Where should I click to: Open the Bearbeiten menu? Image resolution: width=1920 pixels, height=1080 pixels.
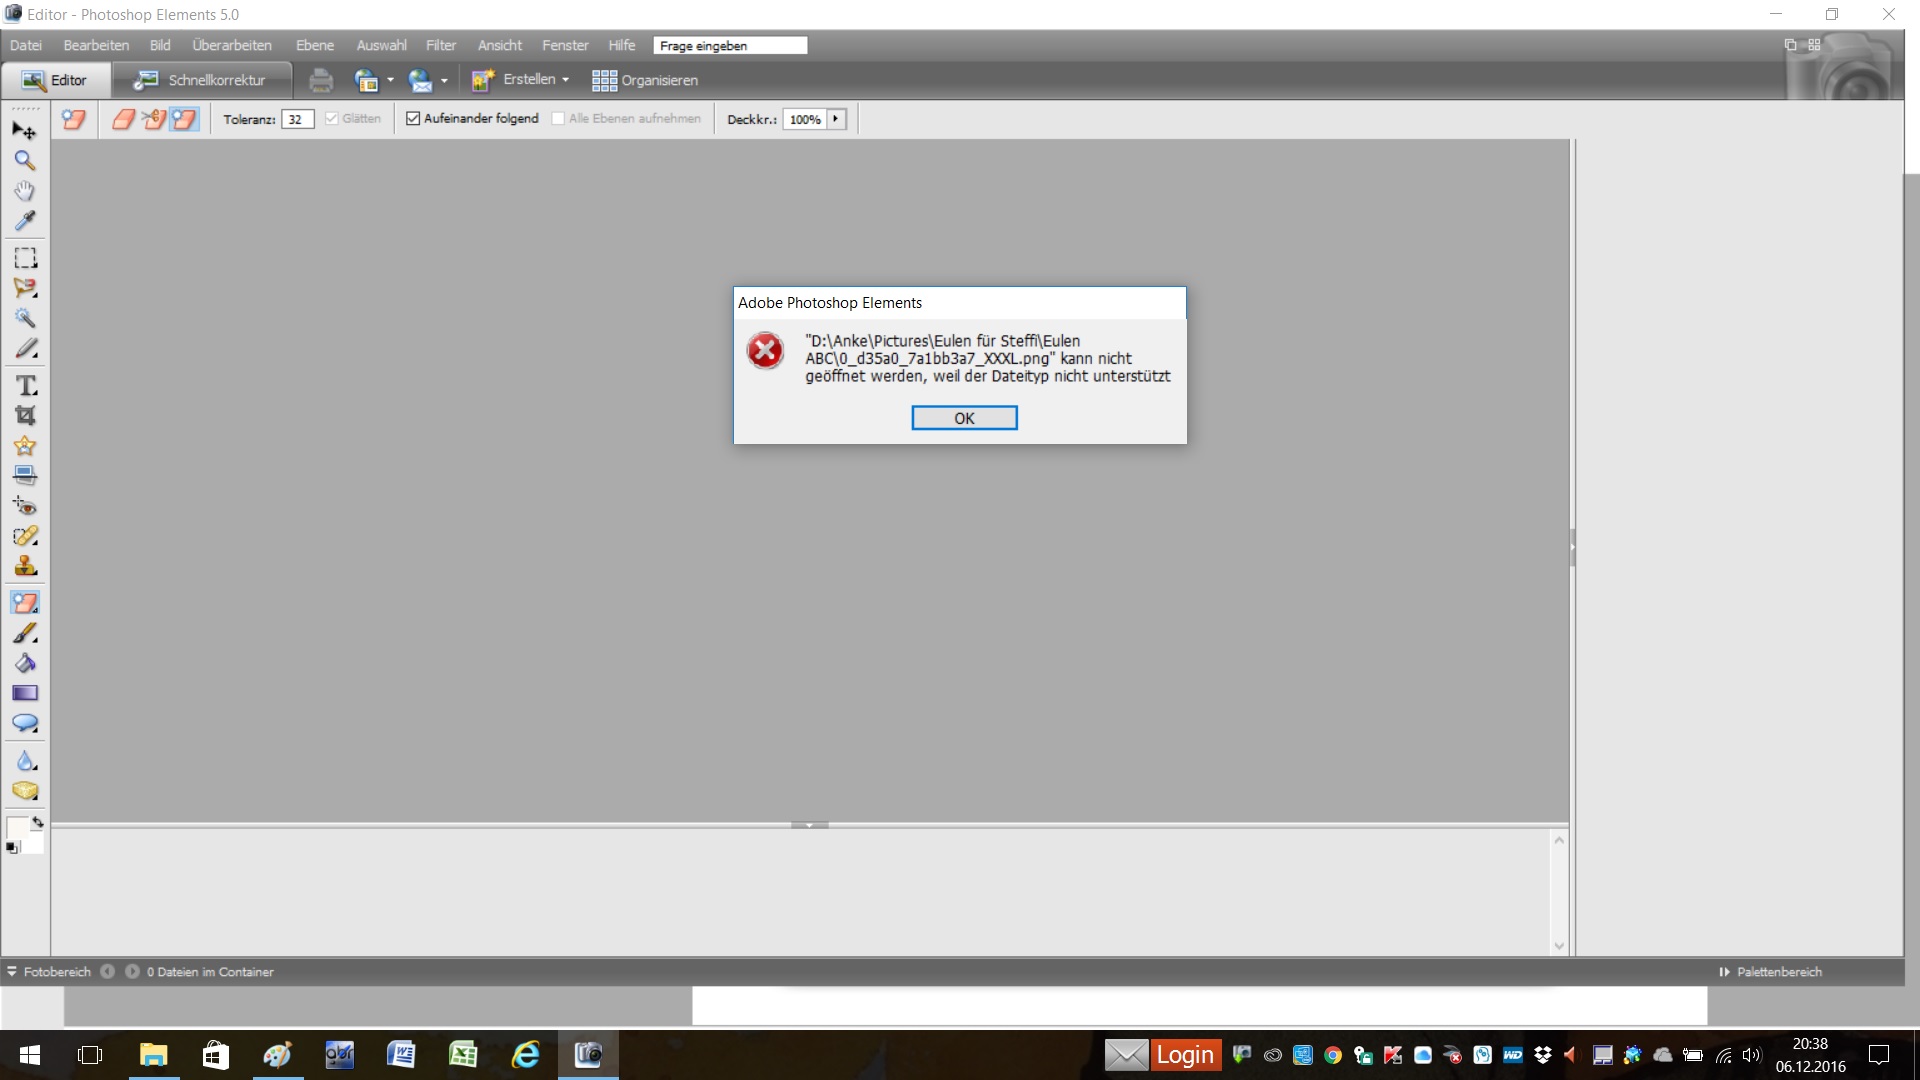[x=96, y=45]
